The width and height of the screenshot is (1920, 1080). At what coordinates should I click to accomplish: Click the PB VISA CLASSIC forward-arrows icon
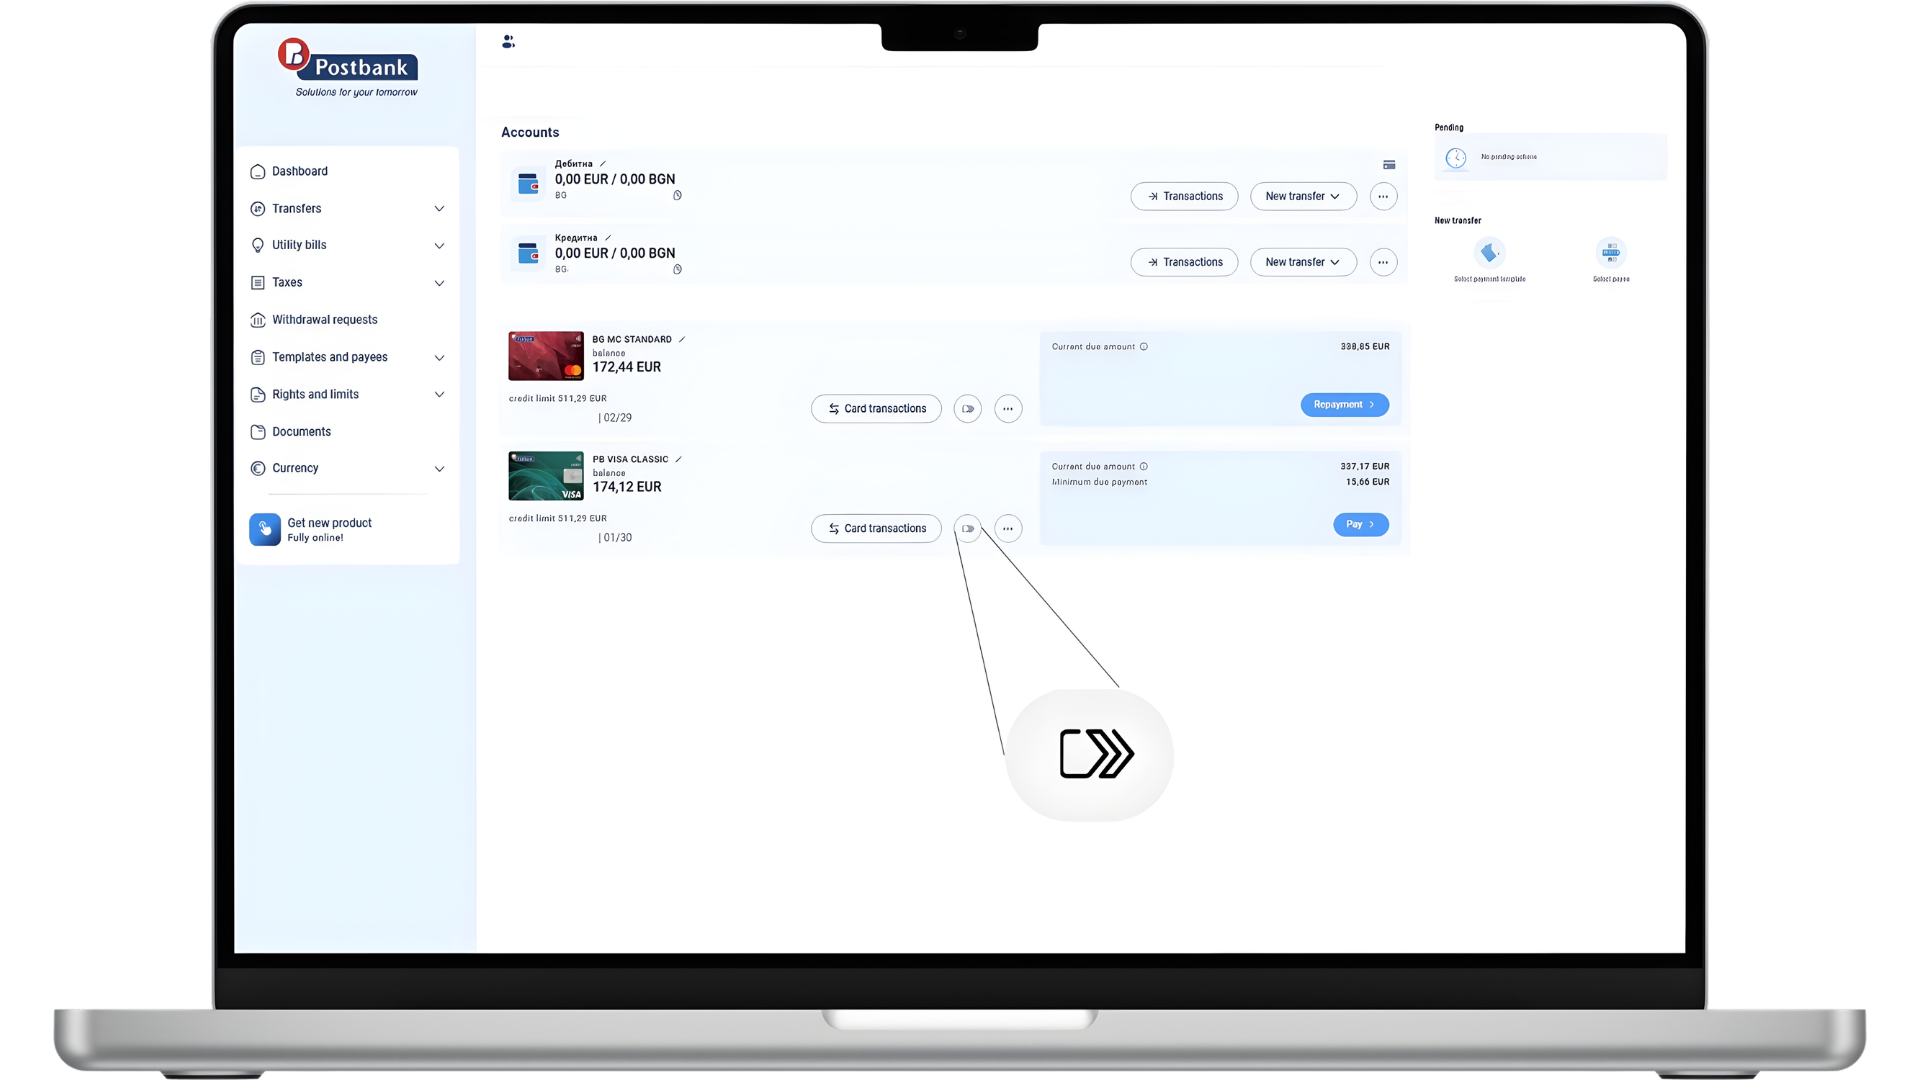pos(967,528)
